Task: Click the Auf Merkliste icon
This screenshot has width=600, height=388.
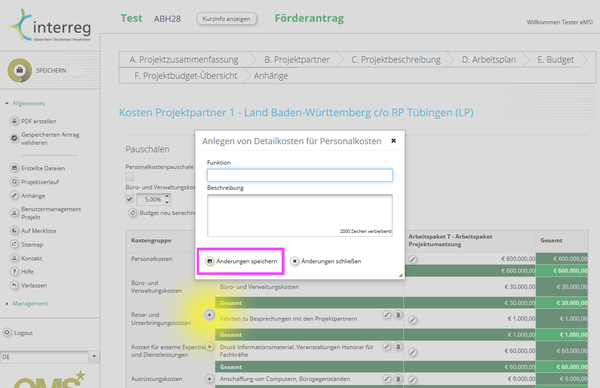Action: pos(14,230)
